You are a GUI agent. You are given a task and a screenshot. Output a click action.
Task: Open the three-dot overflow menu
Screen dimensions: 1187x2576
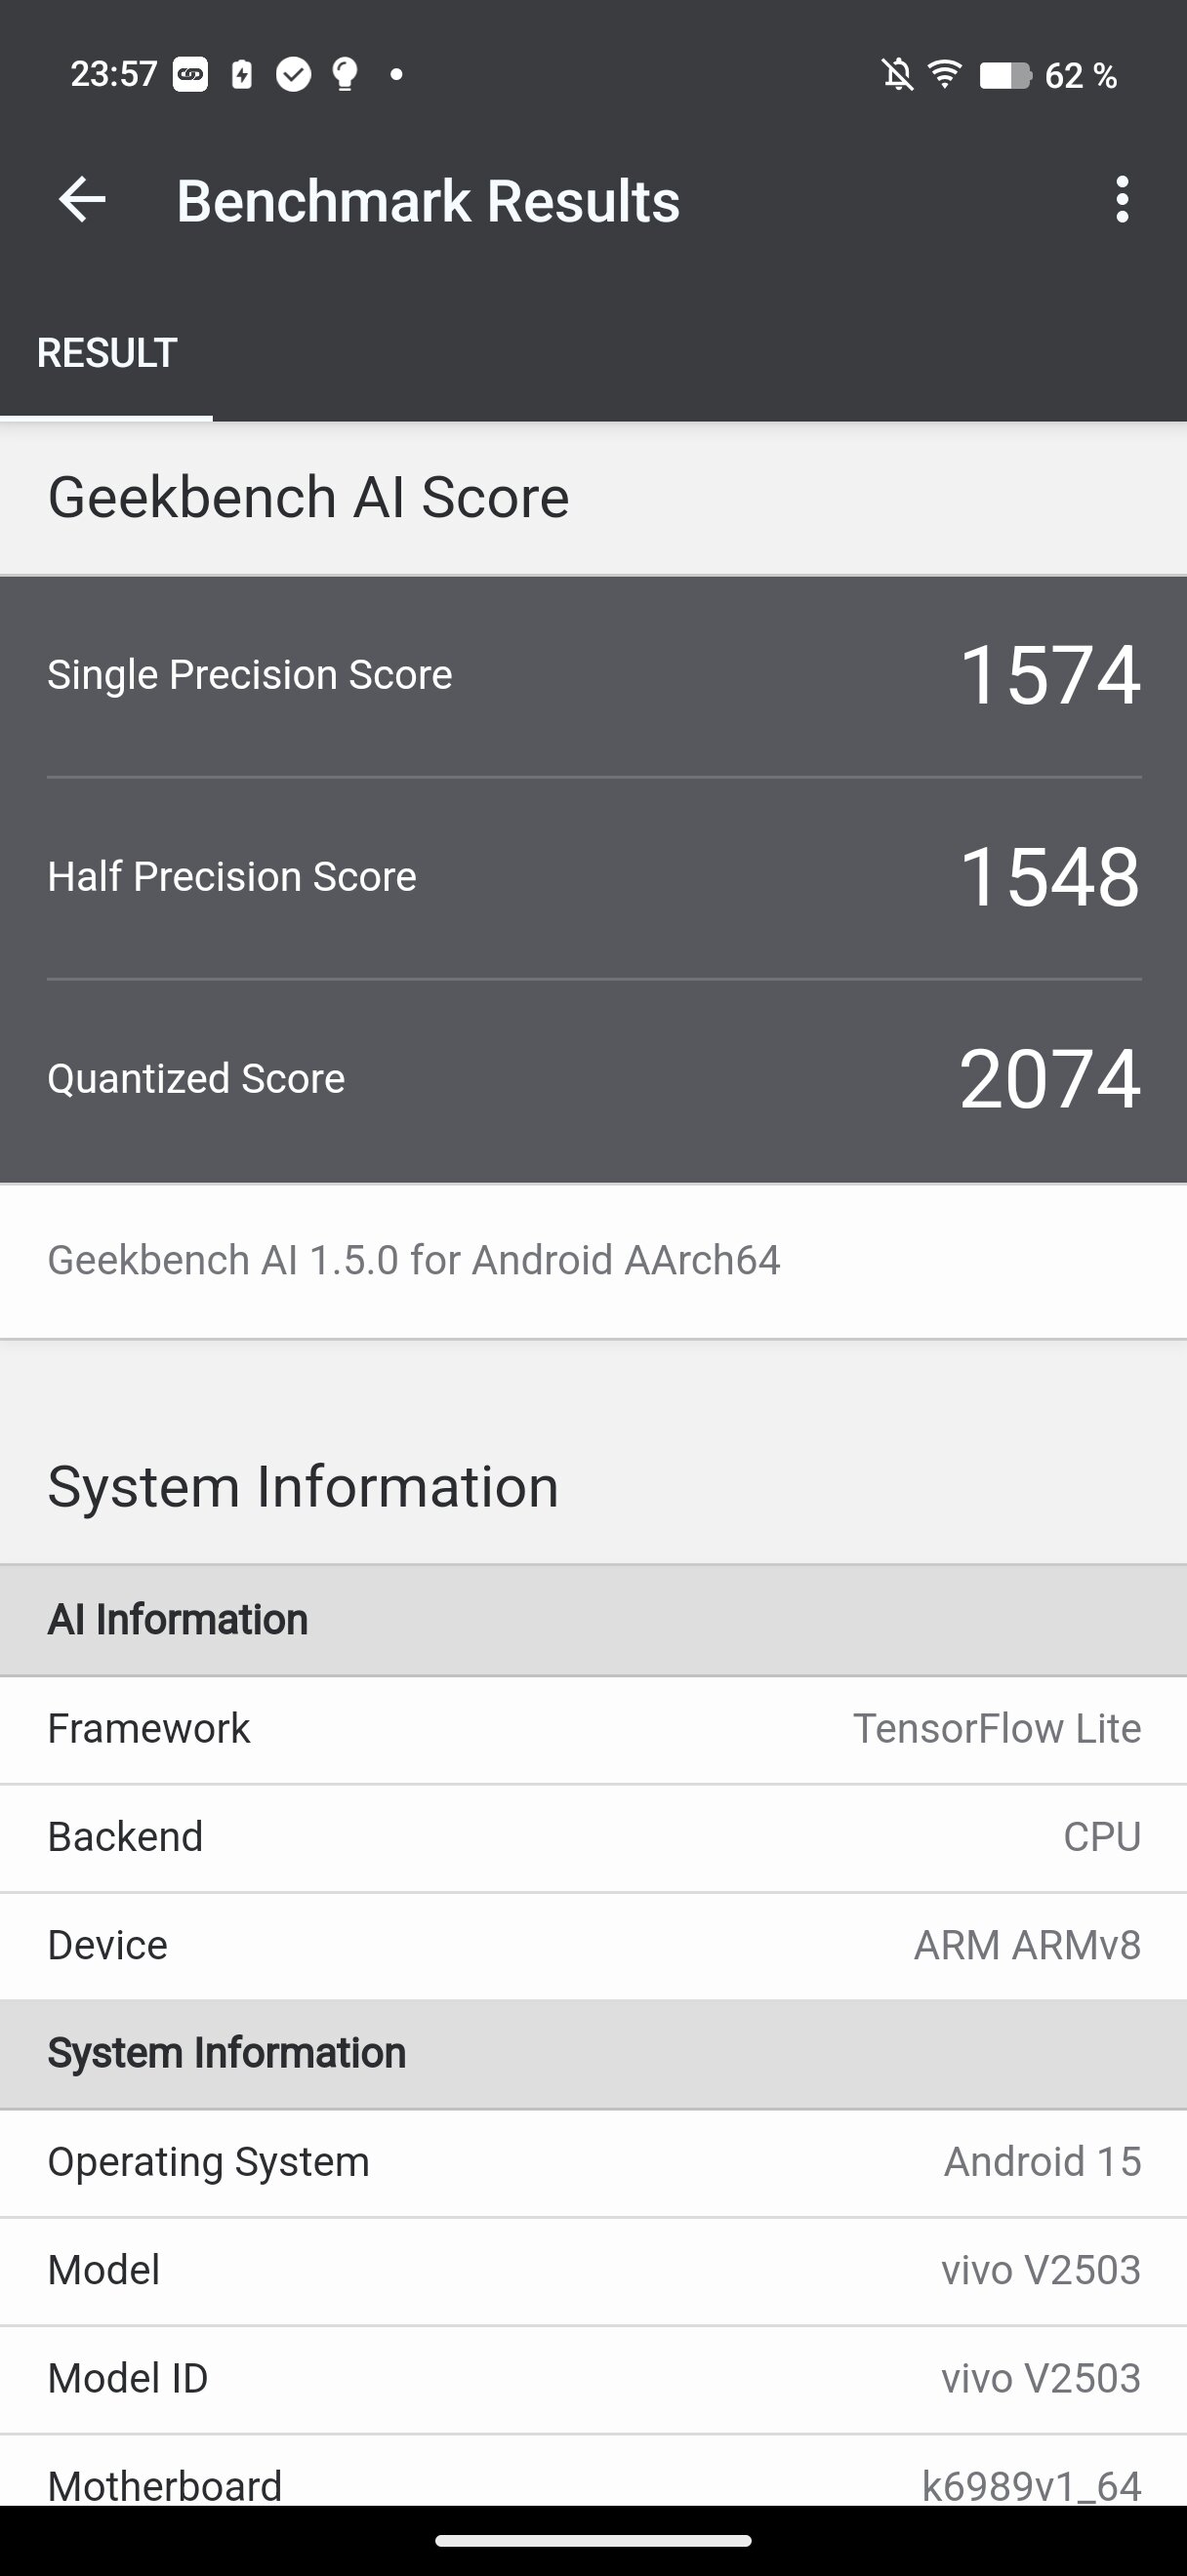coord(1122,200)
